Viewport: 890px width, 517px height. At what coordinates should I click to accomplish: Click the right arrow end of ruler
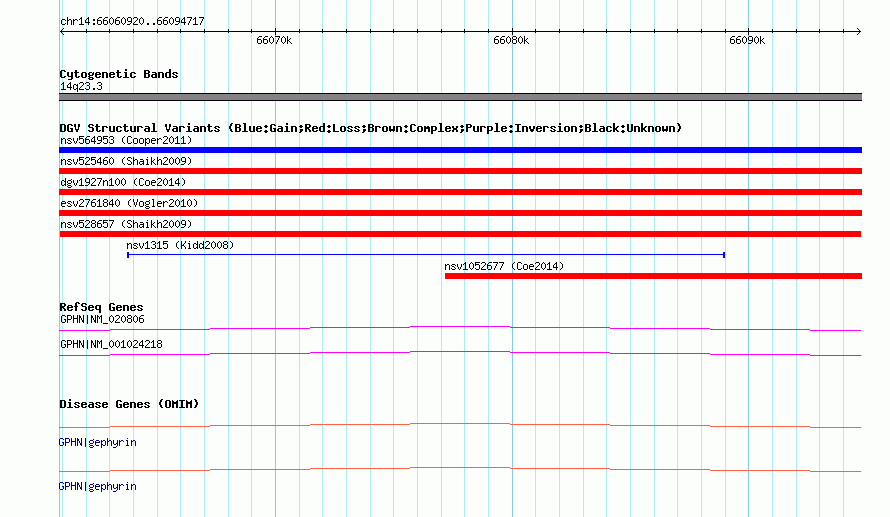[x=859, y=31]
